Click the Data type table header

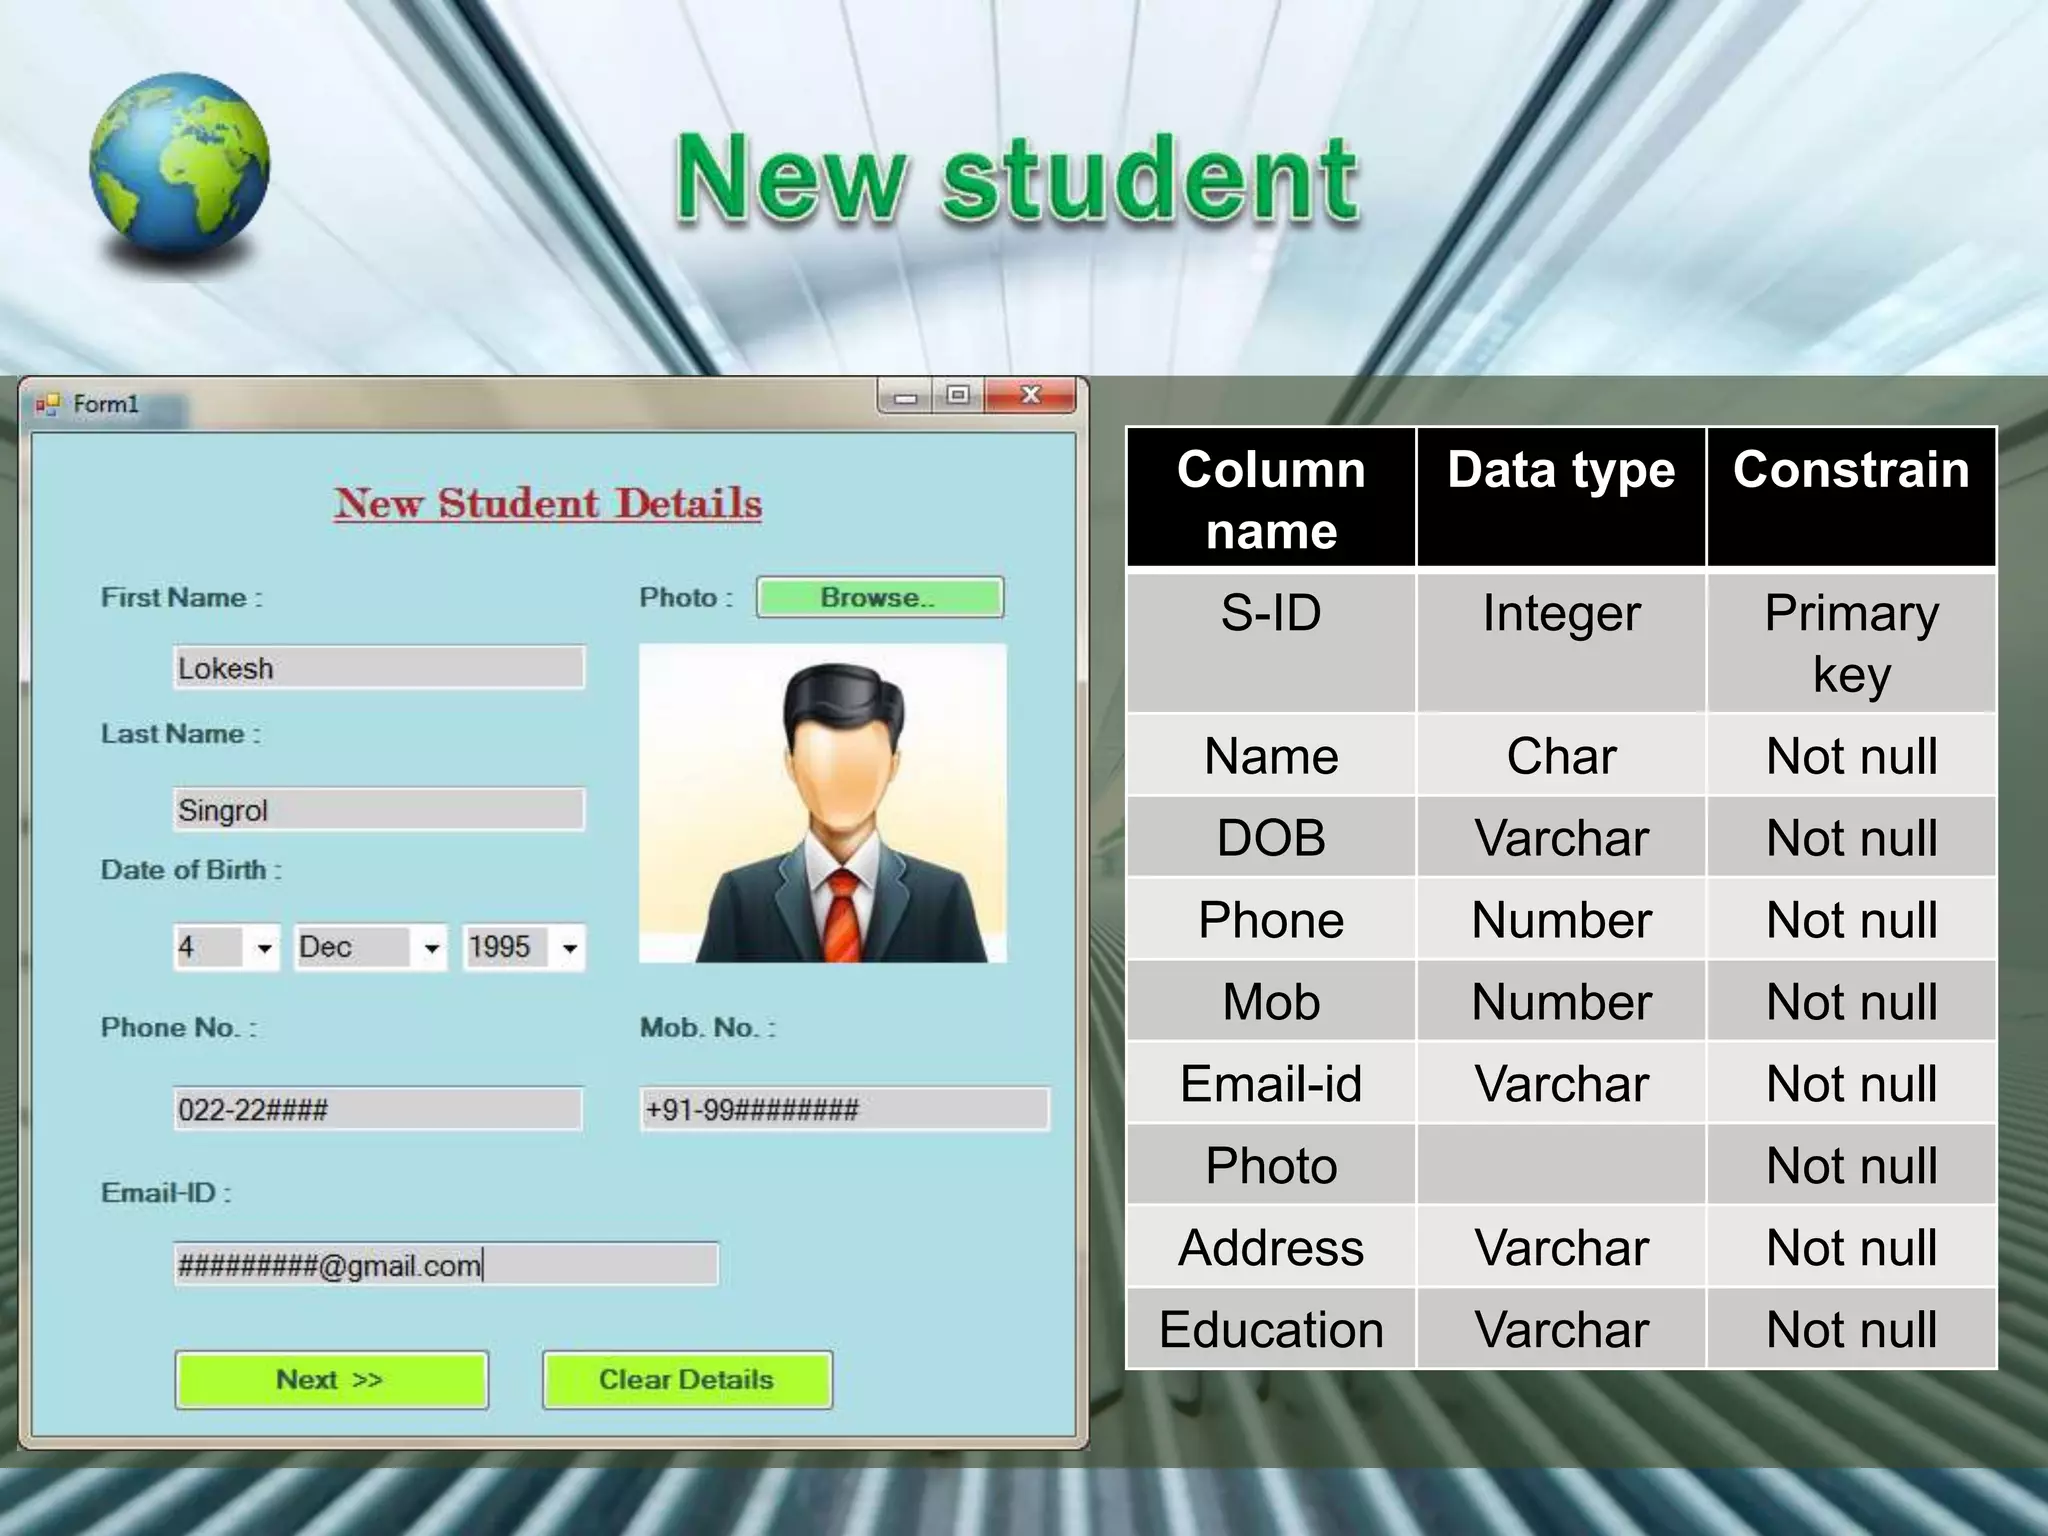(x=1561, y=498)
